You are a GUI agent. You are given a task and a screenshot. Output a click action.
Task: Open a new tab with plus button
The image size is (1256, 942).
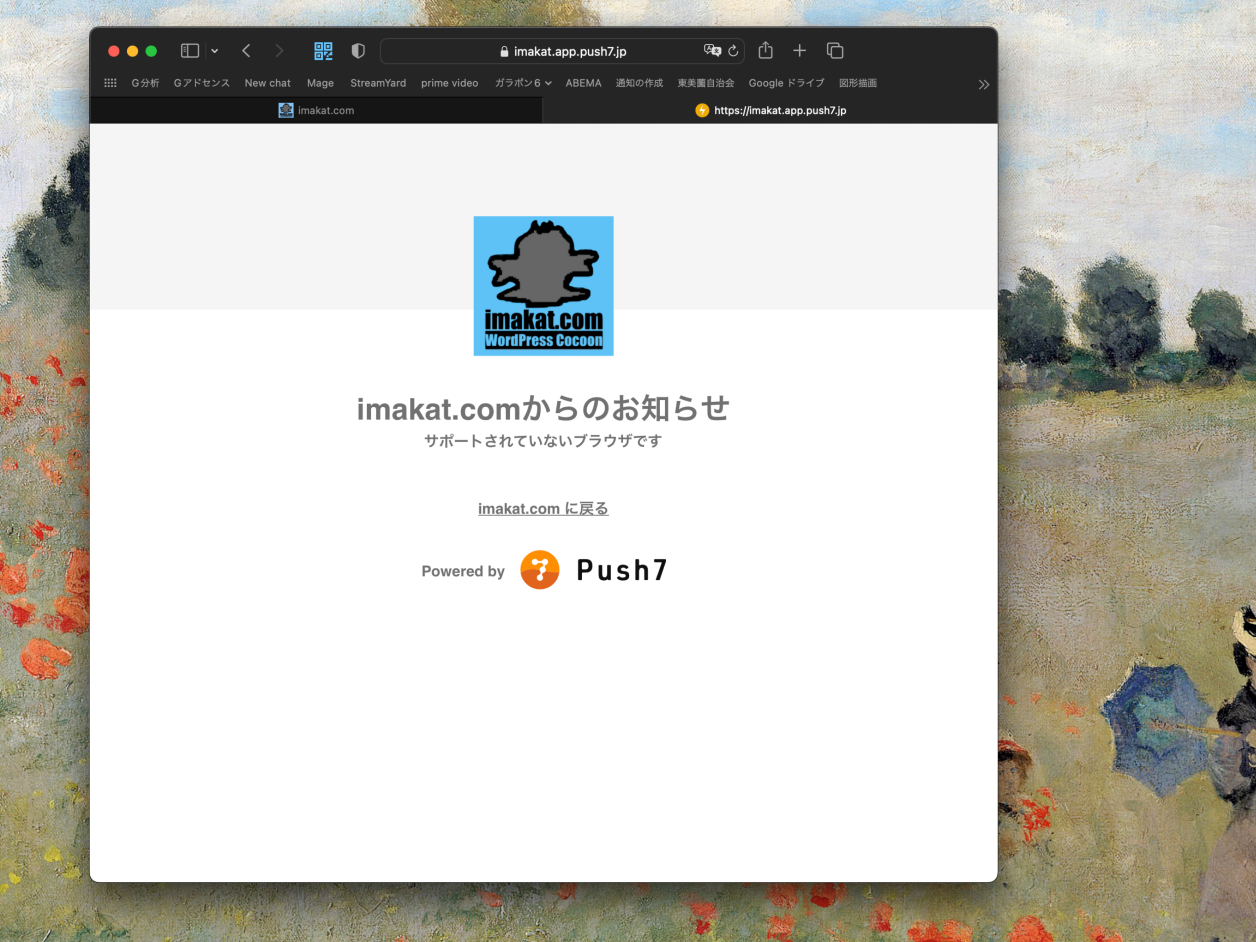800,51
